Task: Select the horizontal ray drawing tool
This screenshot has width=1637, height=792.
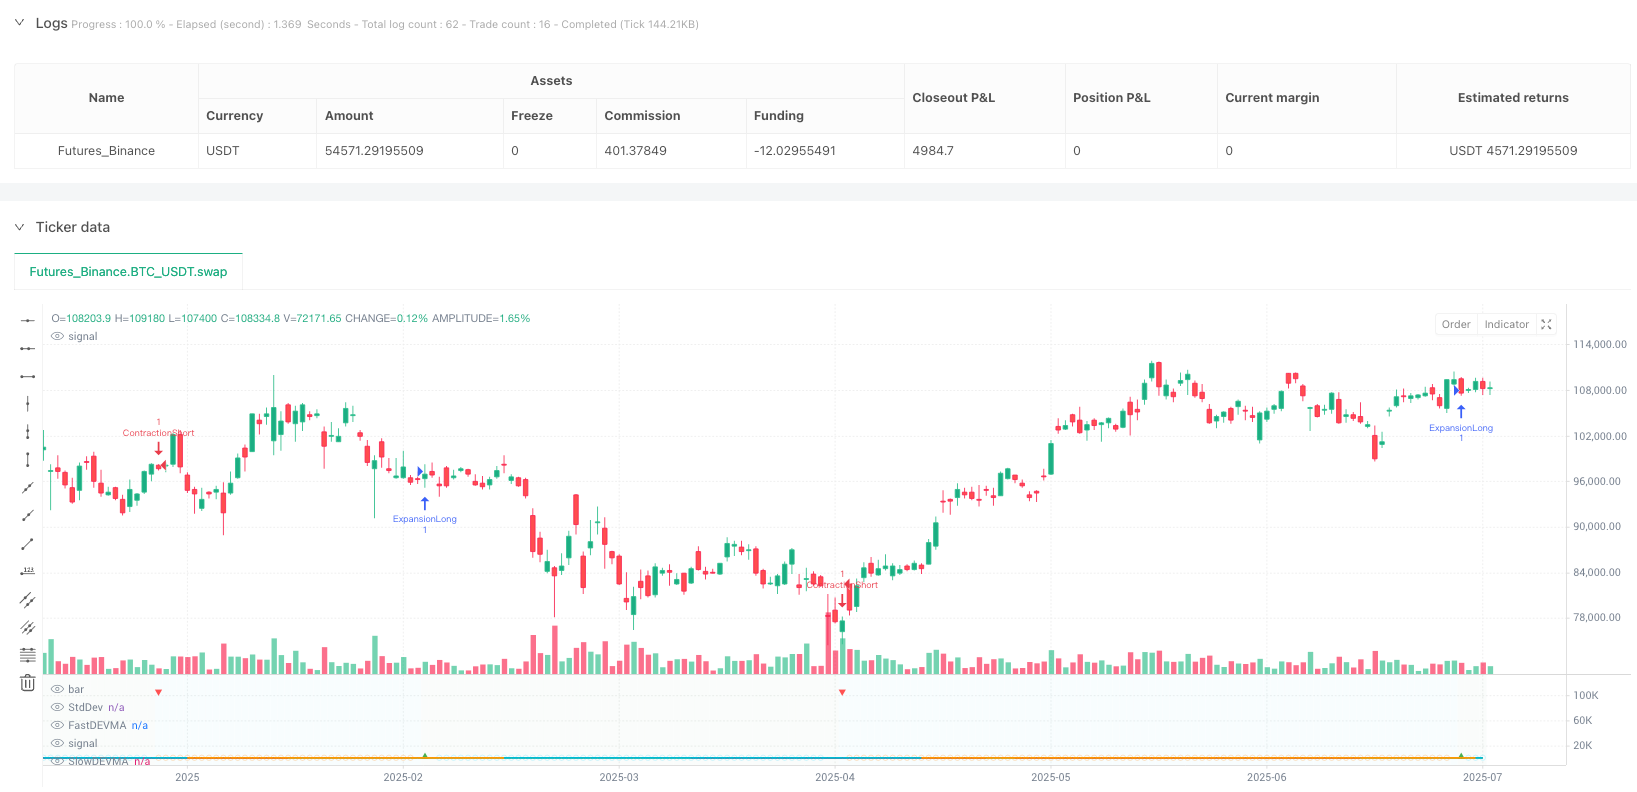Action: point(27,348)
